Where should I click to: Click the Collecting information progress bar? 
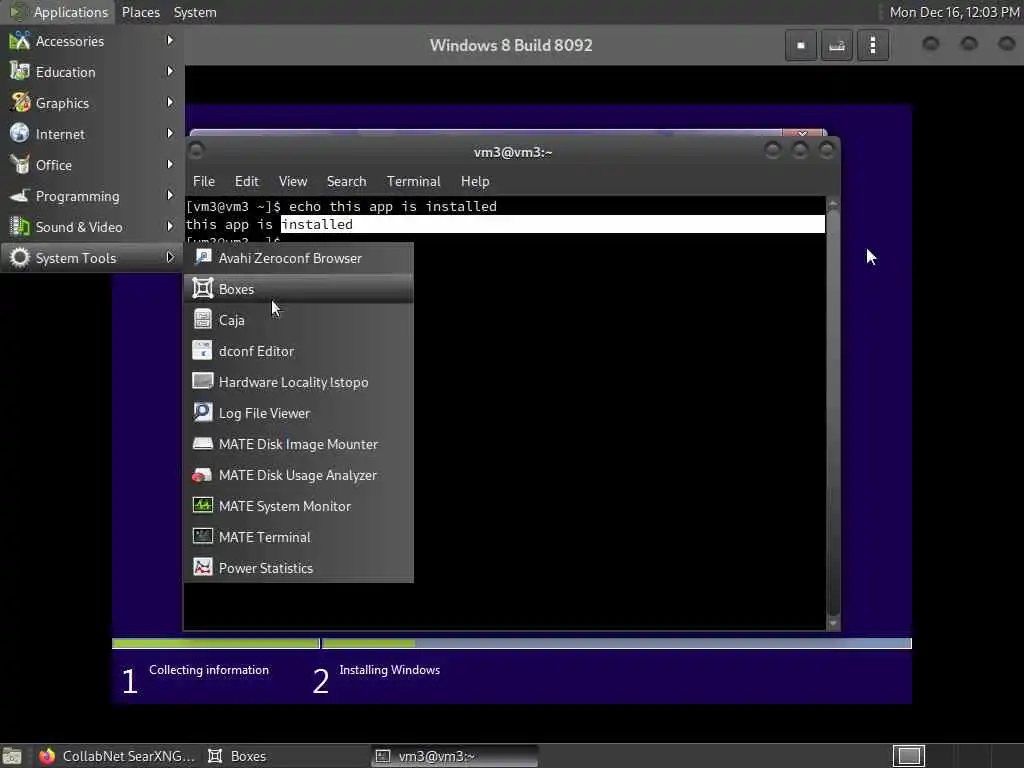click(216, 644)
